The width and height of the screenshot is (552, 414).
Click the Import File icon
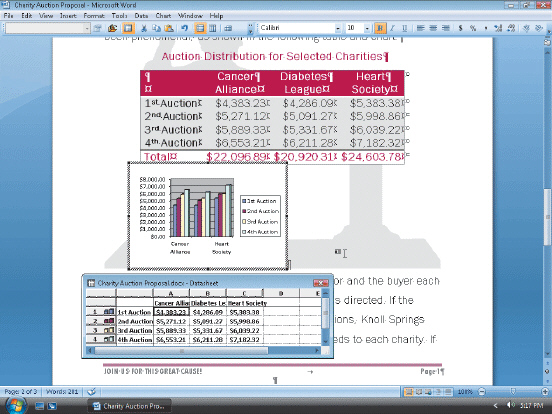click(x=113, y=28)
